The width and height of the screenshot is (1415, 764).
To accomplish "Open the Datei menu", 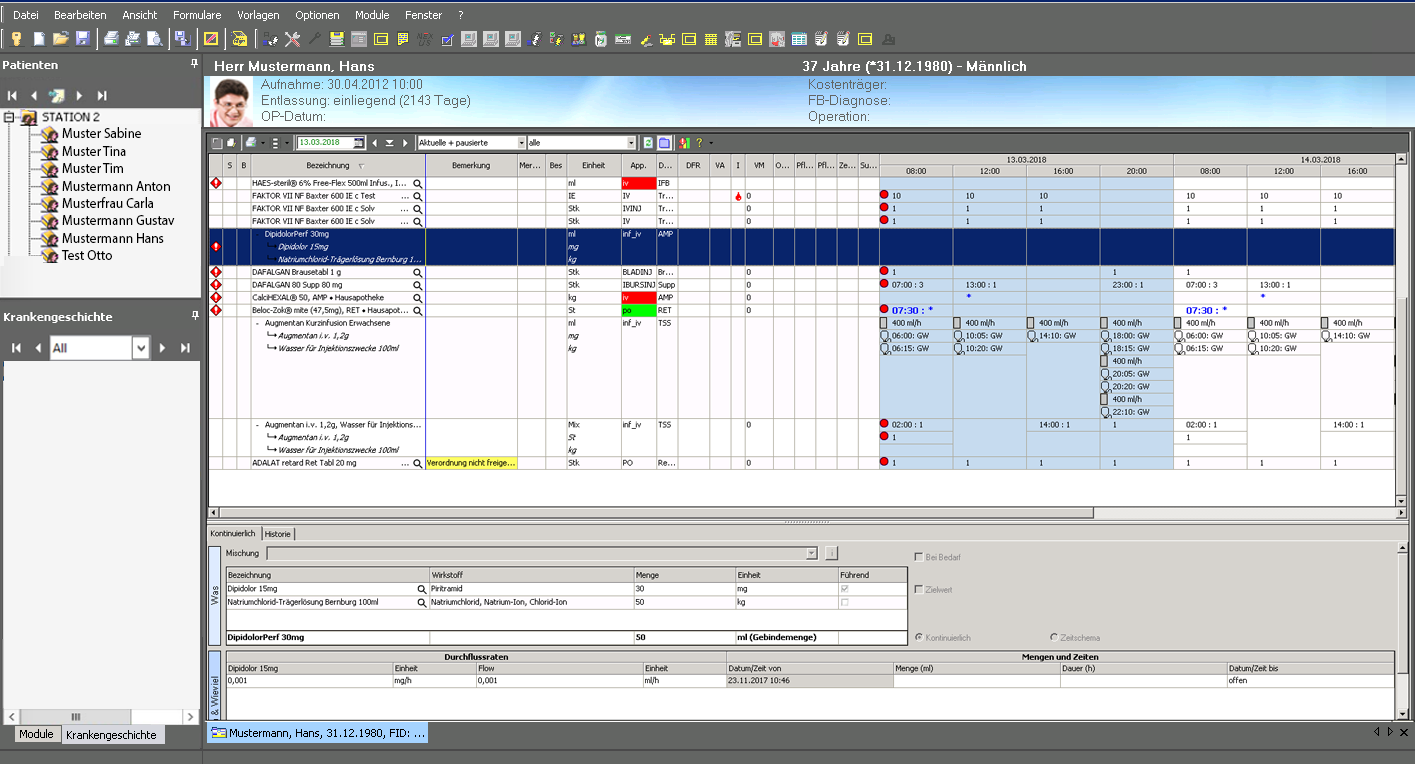I will tap(26, 15).
